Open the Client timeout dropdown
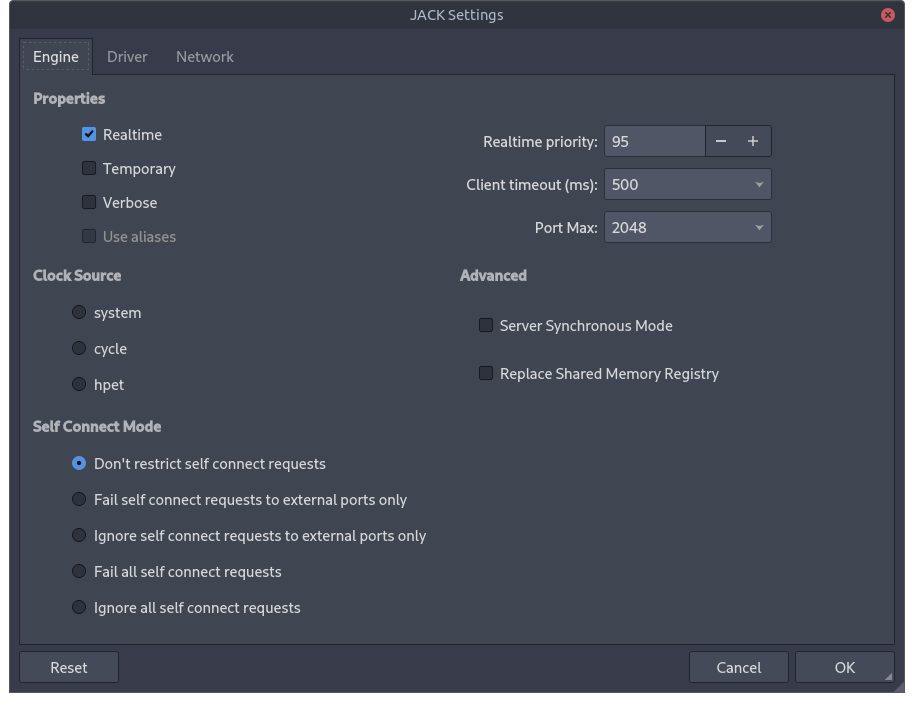The width and height of the screenshot is (914, 702). point(687,185)
